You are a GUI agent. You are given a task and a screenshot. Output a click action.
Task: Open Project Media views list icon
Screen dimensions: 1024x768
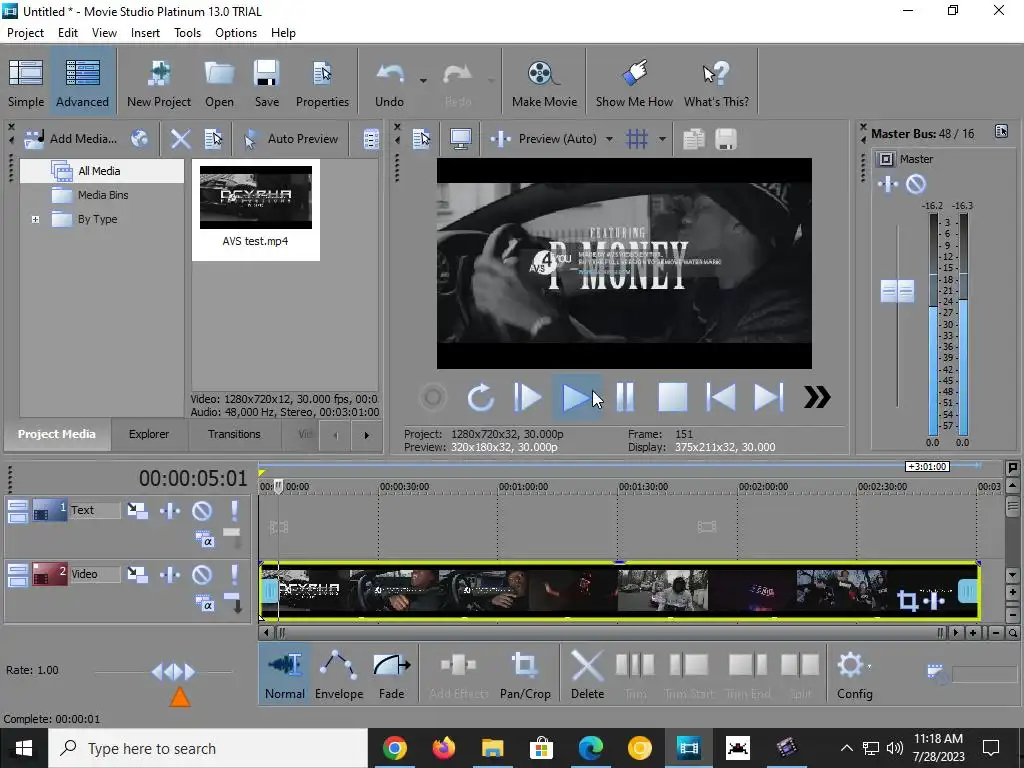pyautogui.click(x=371, y=138)
